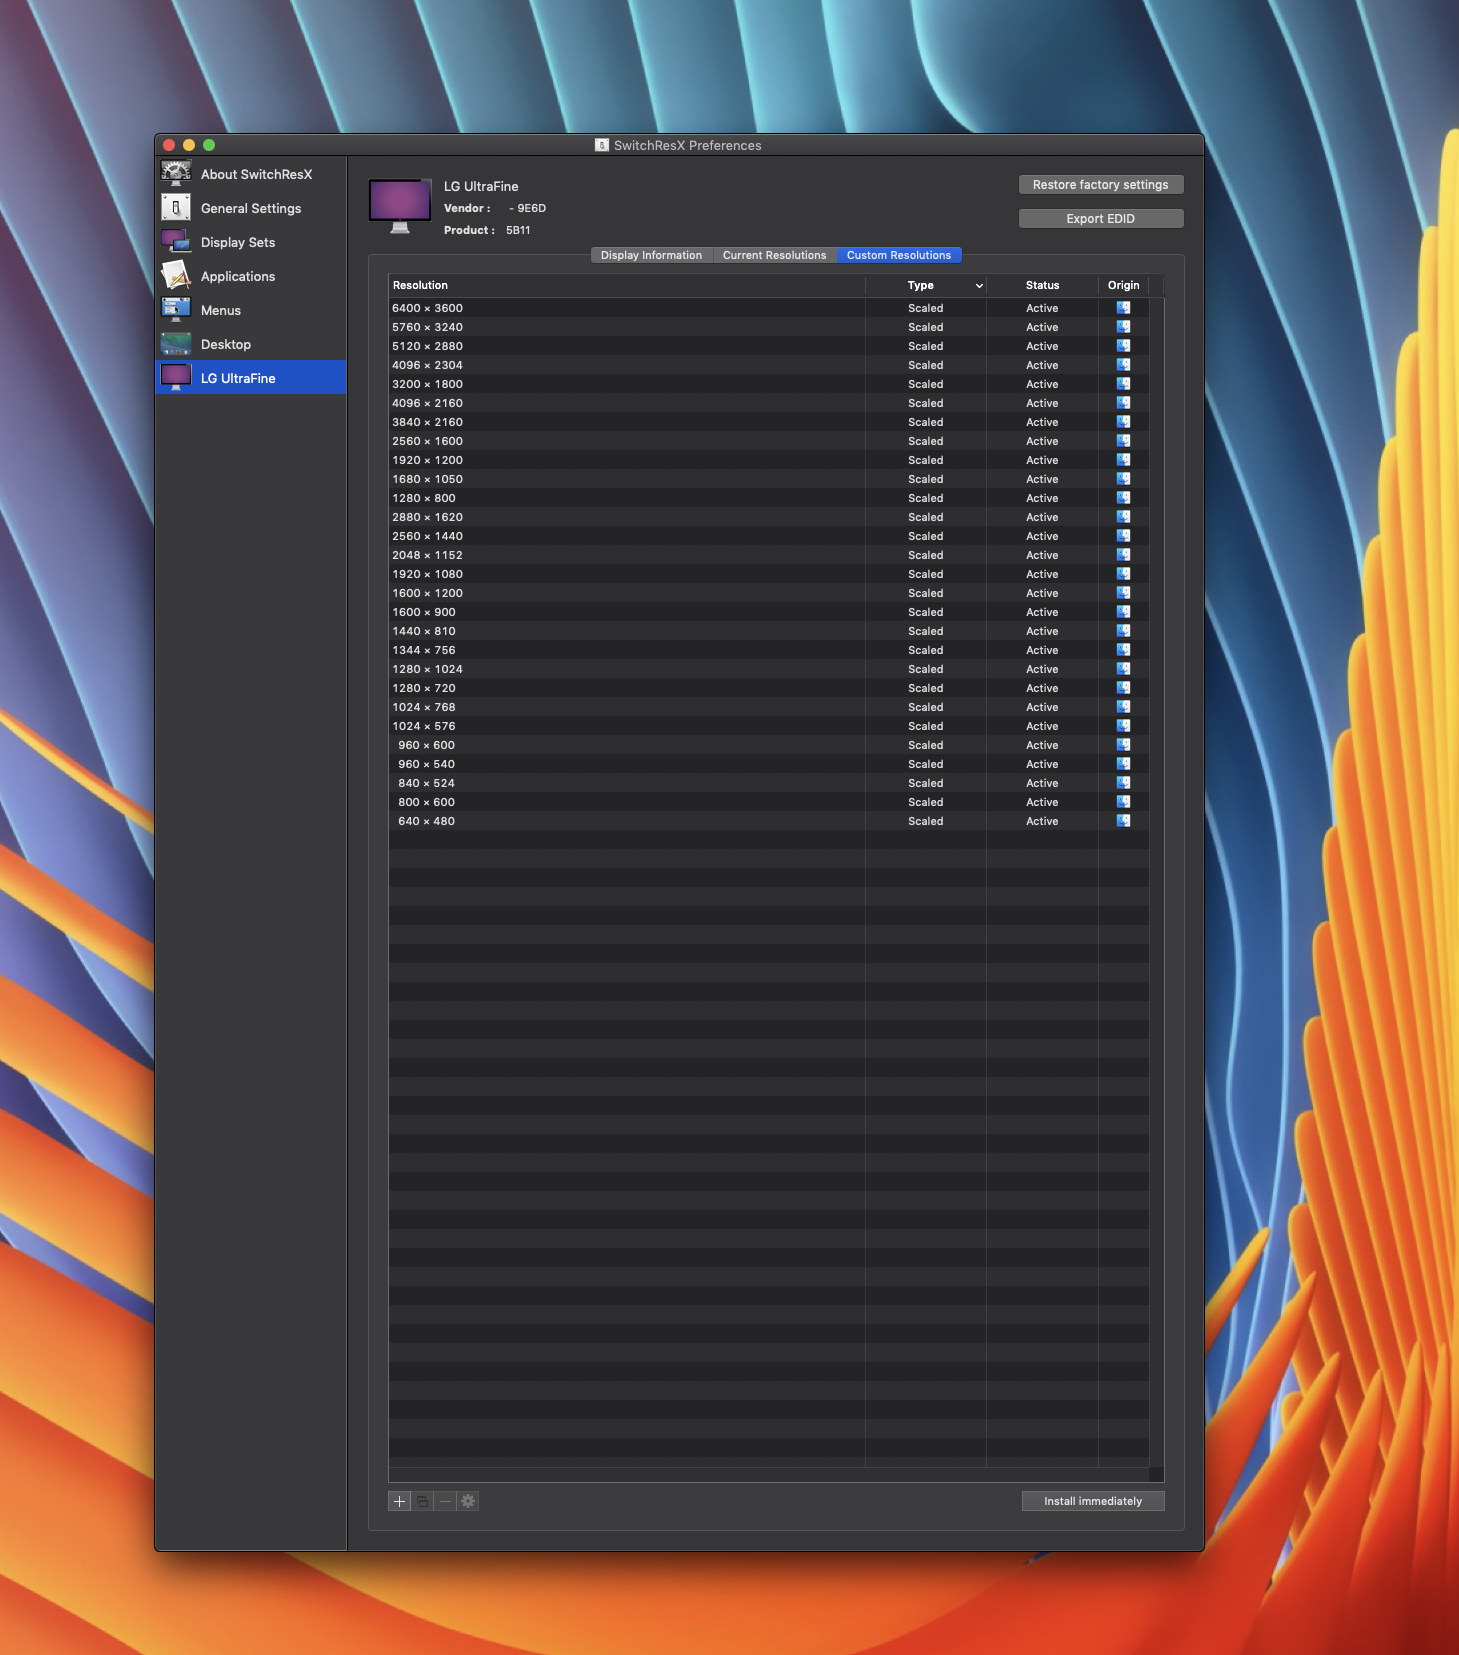Click the origin icon for 1024 × 768
This screenshot has height=1655, width=1459.
pos(1123,707)
